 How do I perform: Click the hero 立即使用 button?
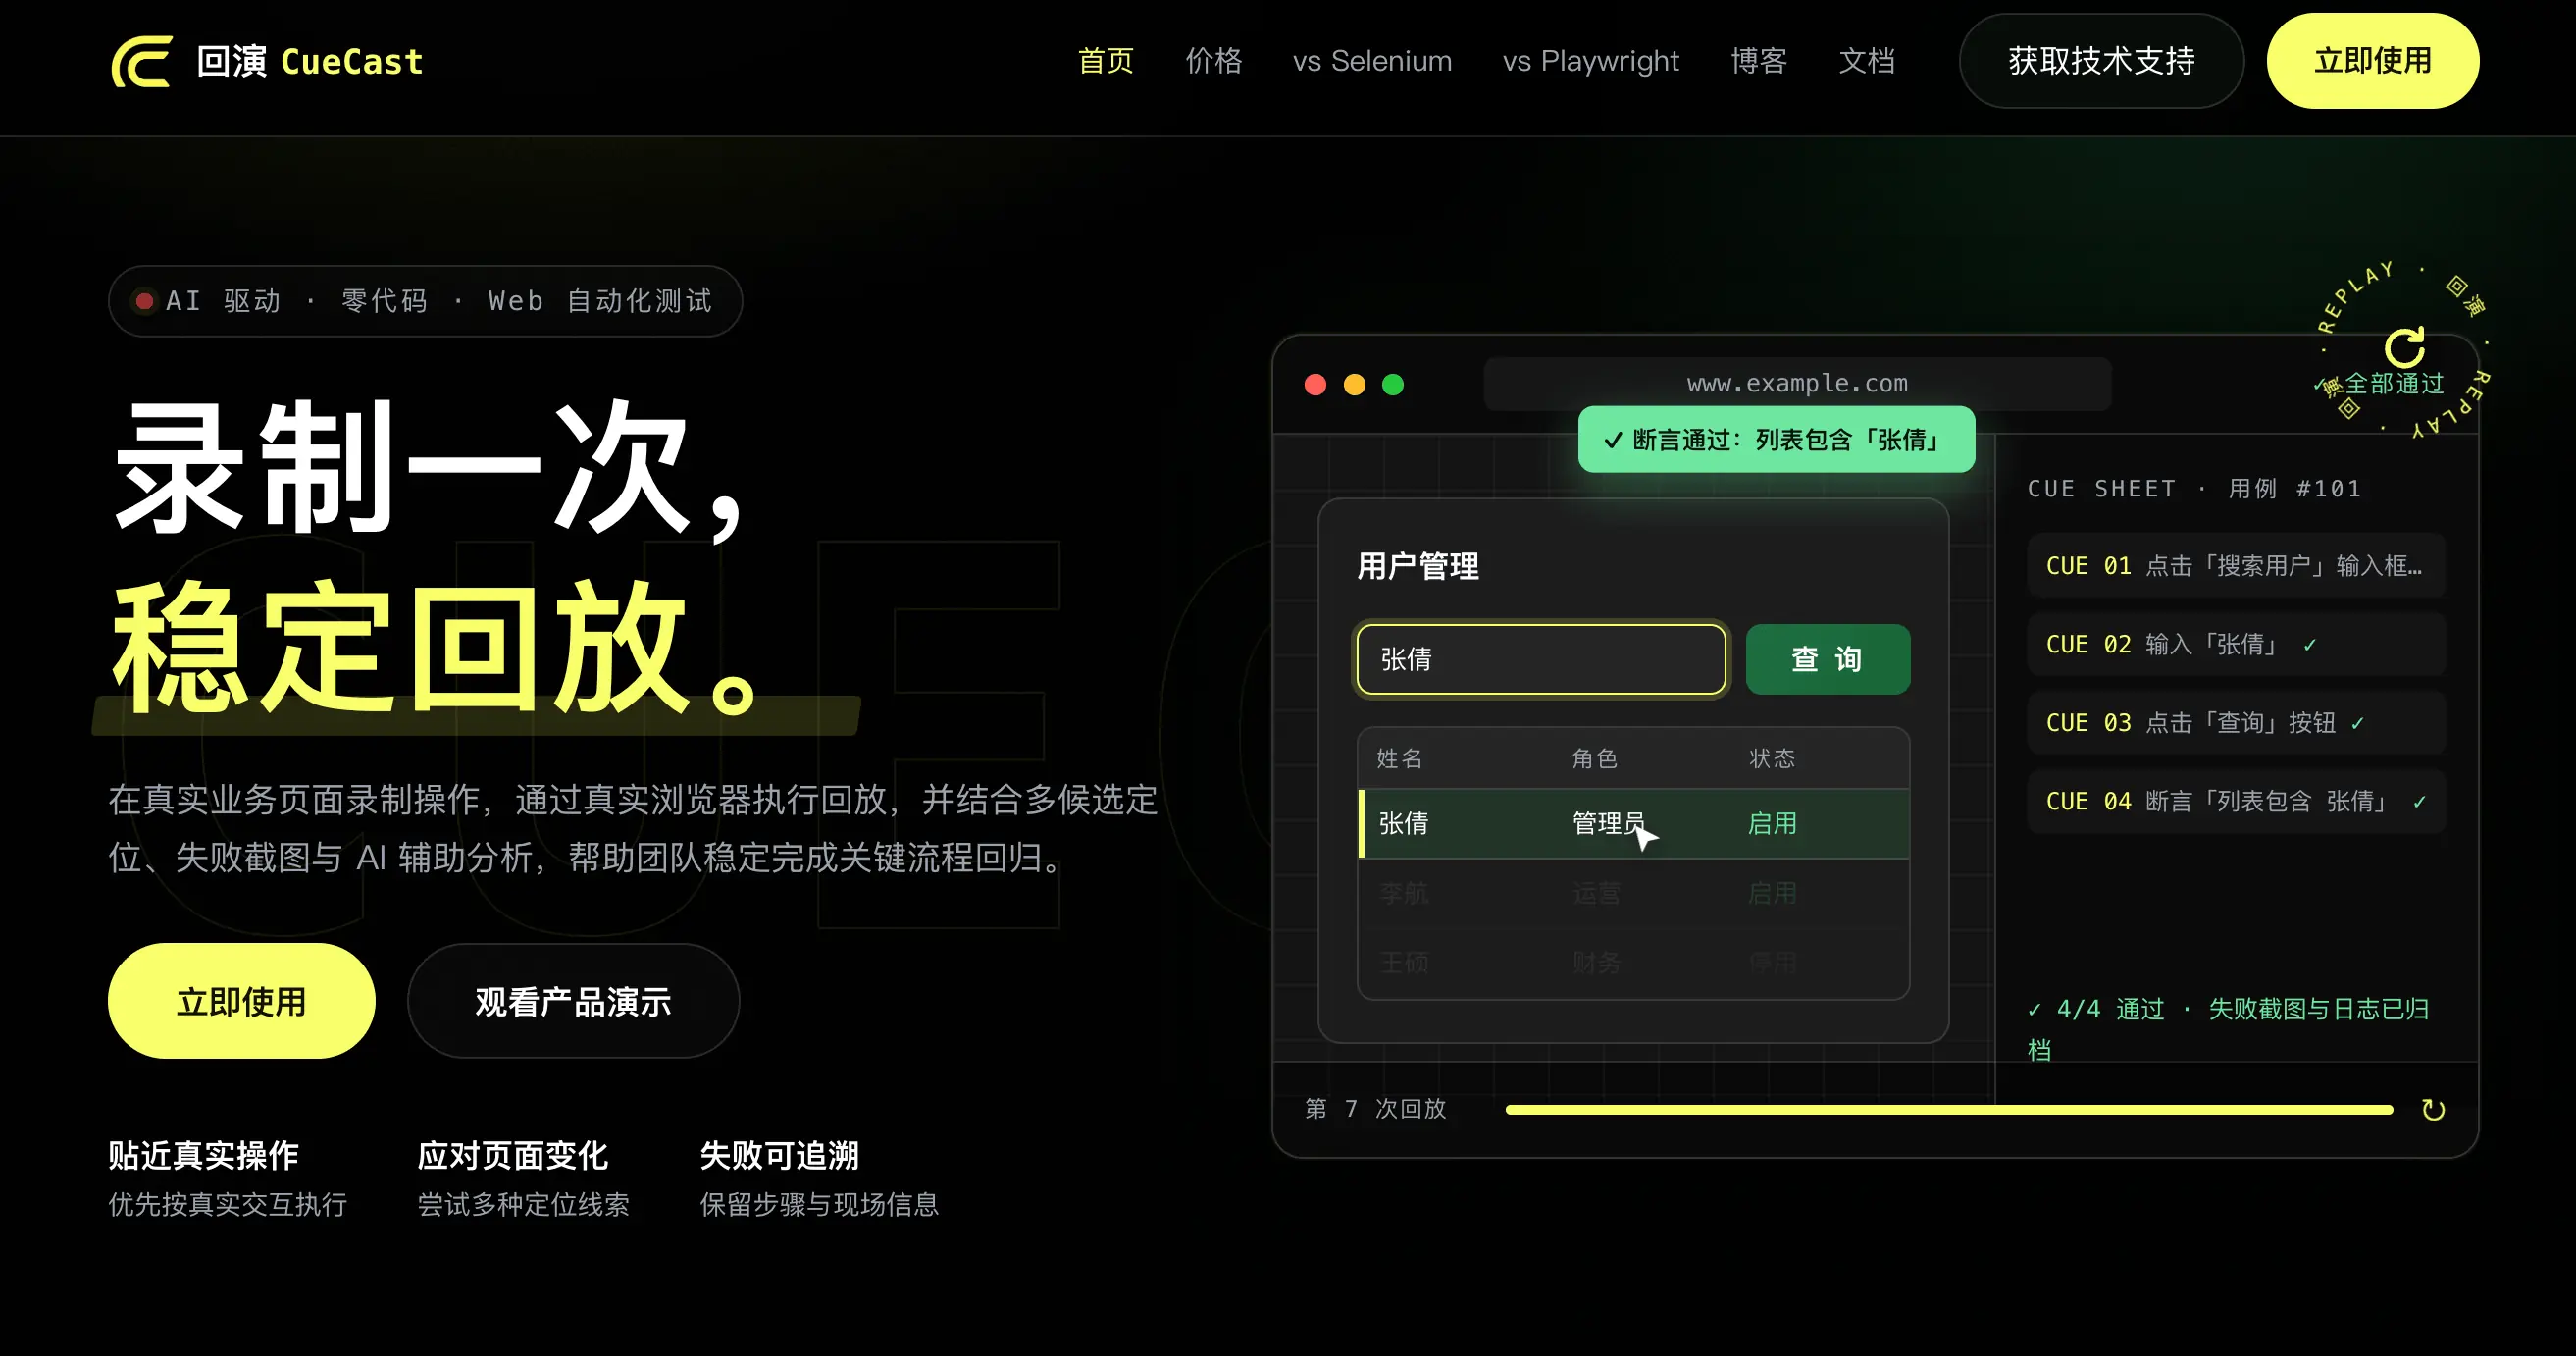241,1001
